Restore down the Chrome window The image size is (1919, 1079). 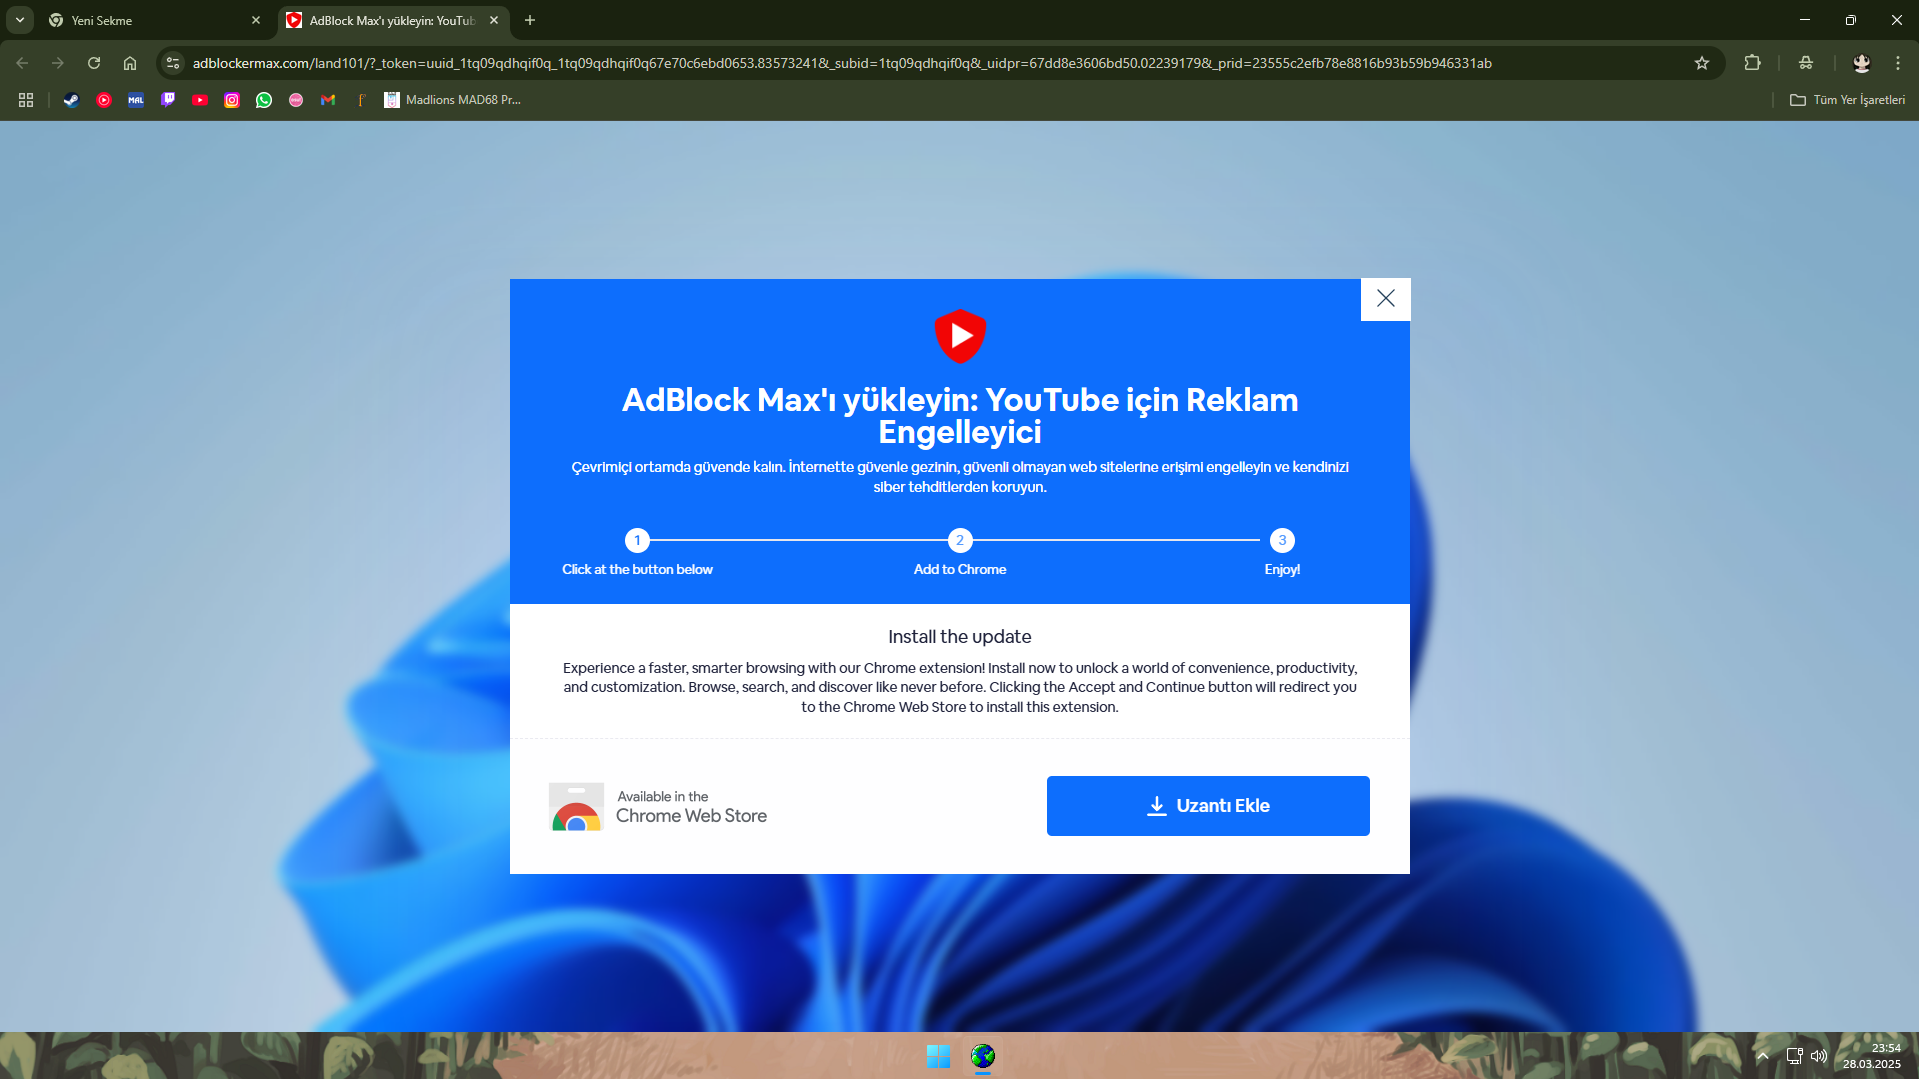tap(1851, 20)
